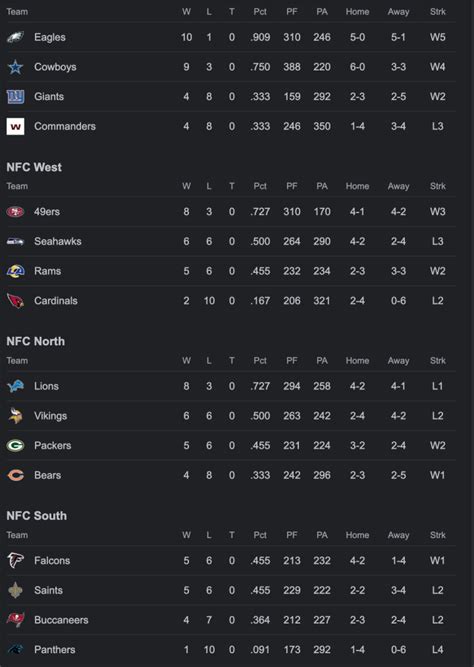Screen dimensions: 474x667
Task: Open the Commanders W logo
Action: [15, 126]
